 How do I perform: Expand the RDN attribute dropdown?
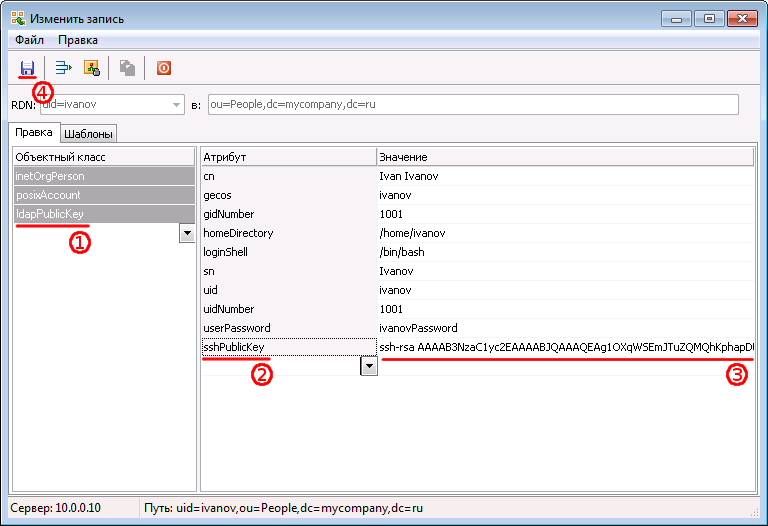(176, 104)
